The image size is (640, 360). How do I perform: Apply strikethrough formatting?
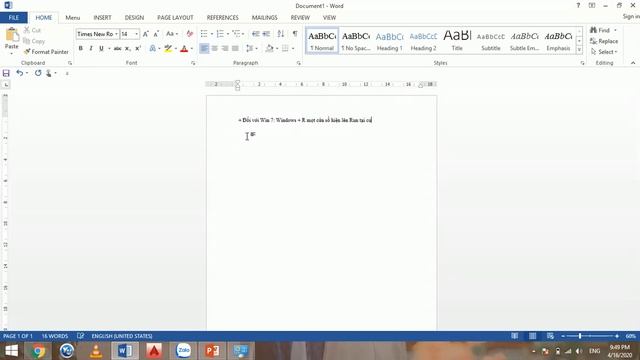click(x=117, y=49)
